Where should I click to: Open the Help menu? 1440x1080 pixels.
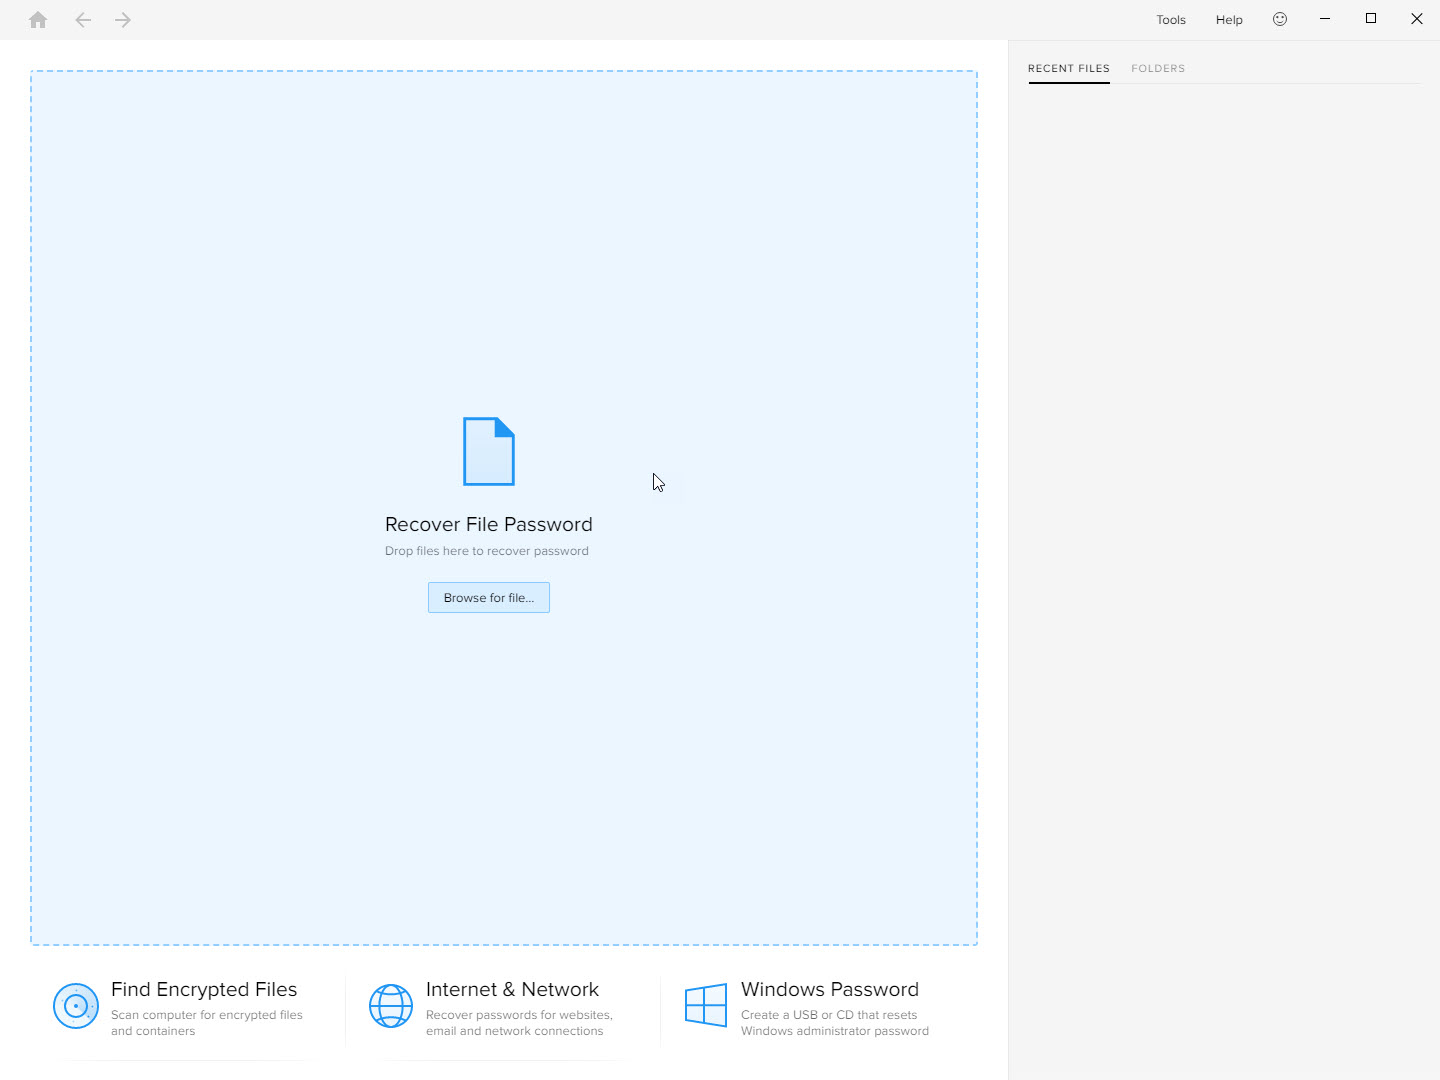click(x=1229, y=20)
